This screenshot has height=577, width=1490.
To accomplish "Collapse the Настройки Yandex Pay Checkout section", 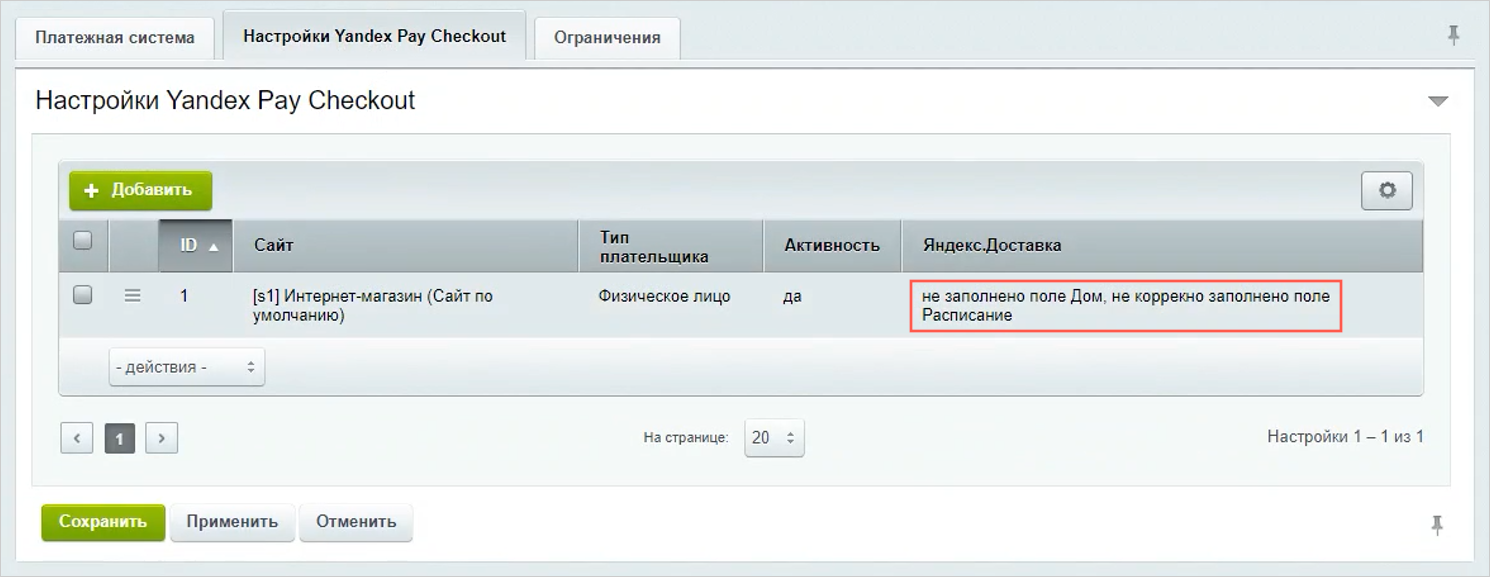I will click(1437, 101).
